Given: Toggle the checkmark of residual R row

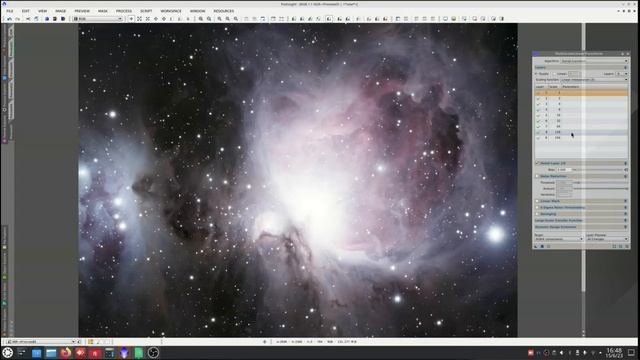Looking at the screenshot, I should 538,138.
